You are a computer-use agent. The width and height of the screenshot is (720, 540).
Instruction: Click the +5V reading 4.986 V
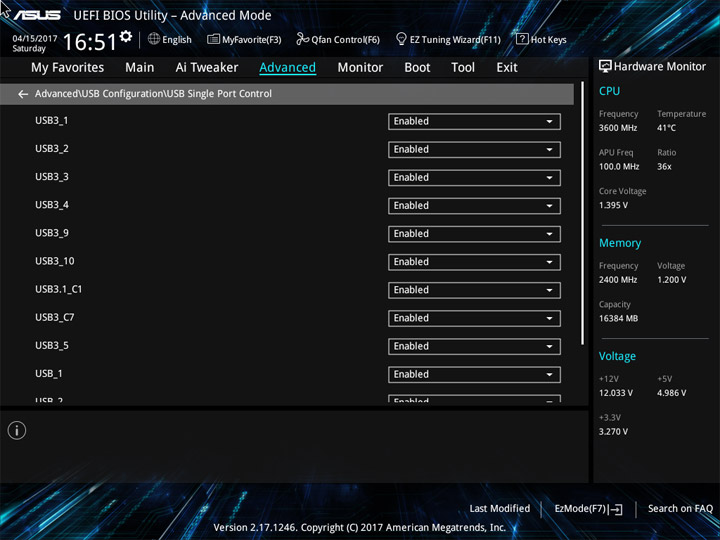[x=671, y=393]
